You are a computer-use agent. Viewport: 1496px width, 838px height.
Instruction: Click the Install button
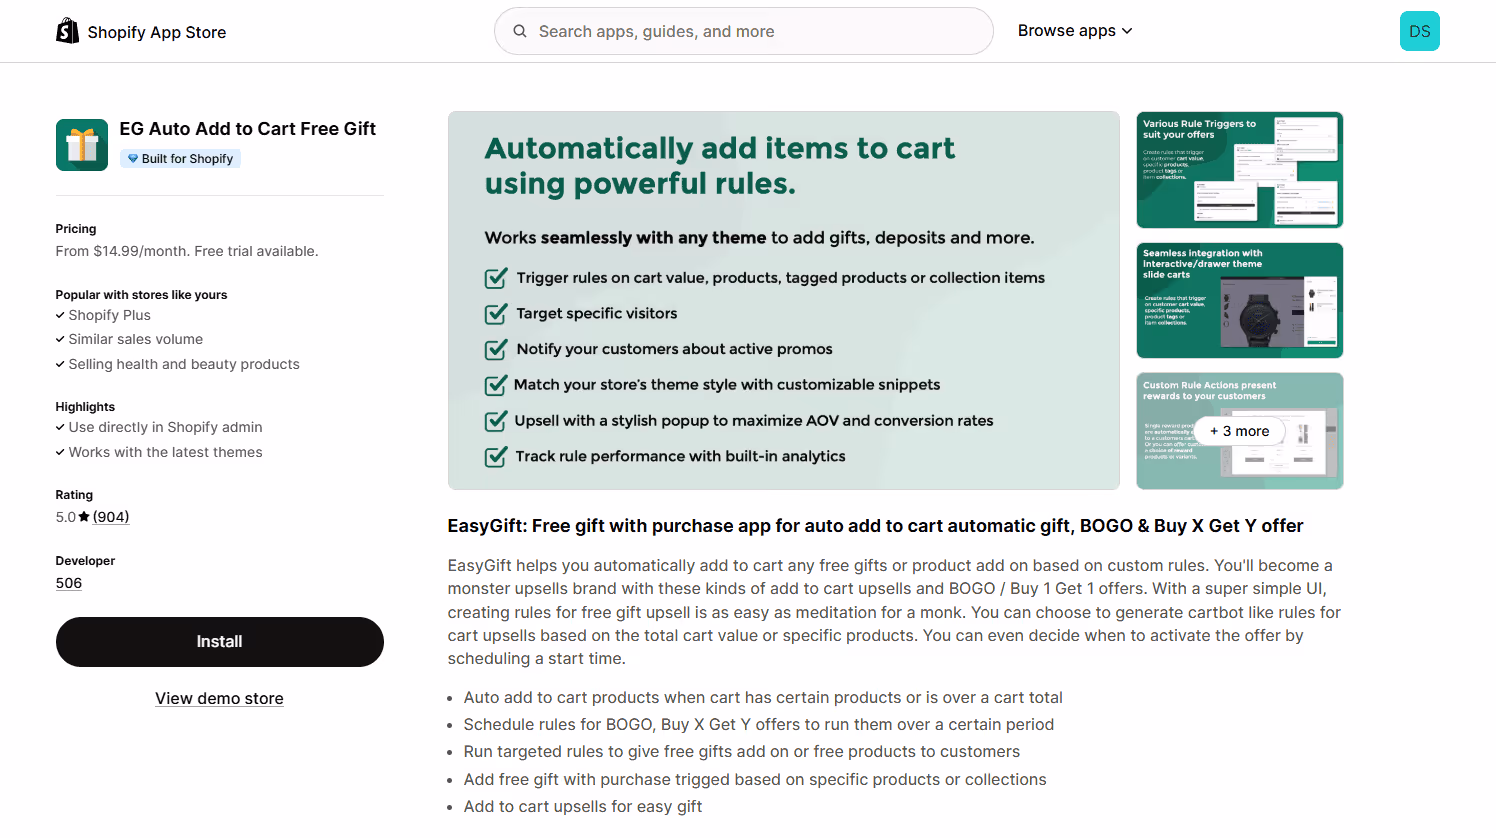[x=220, y=642]
